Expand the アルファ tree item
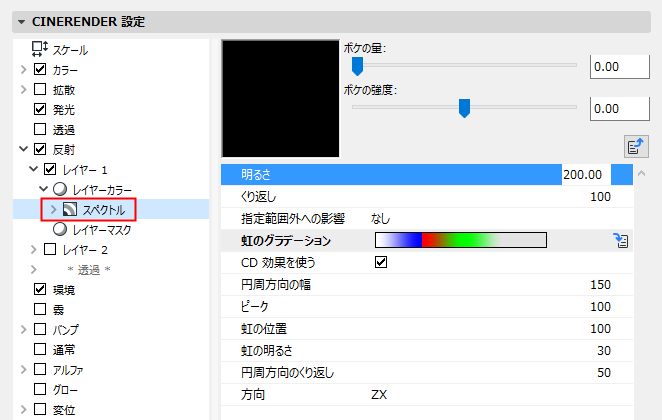This screenshot has width=662, height=420. point(24,369)
